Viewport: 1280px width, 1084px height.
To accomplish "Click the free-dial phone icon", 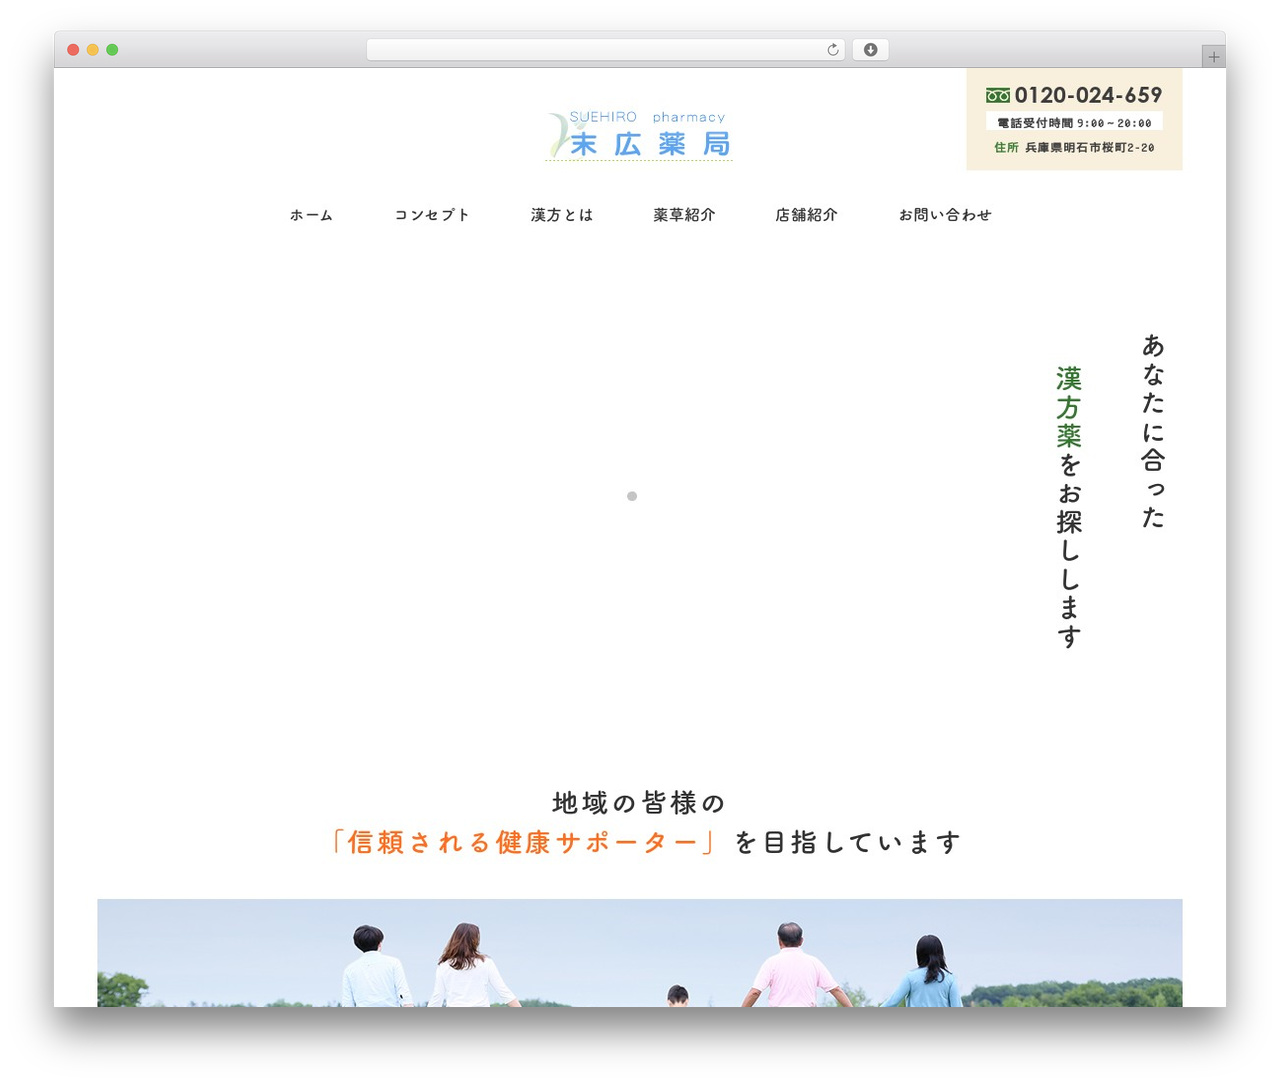I will [x=998, y=96].
